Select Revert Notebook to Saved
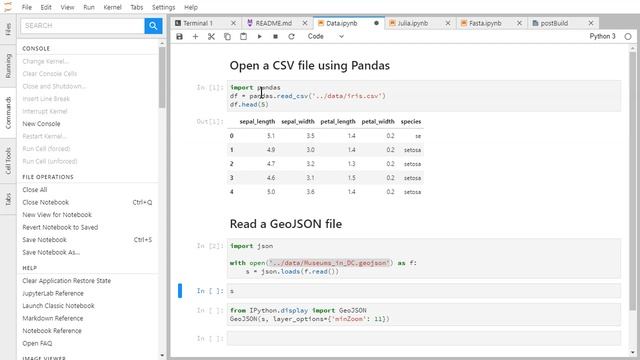The image size is (640, 360). click(60, 227)
